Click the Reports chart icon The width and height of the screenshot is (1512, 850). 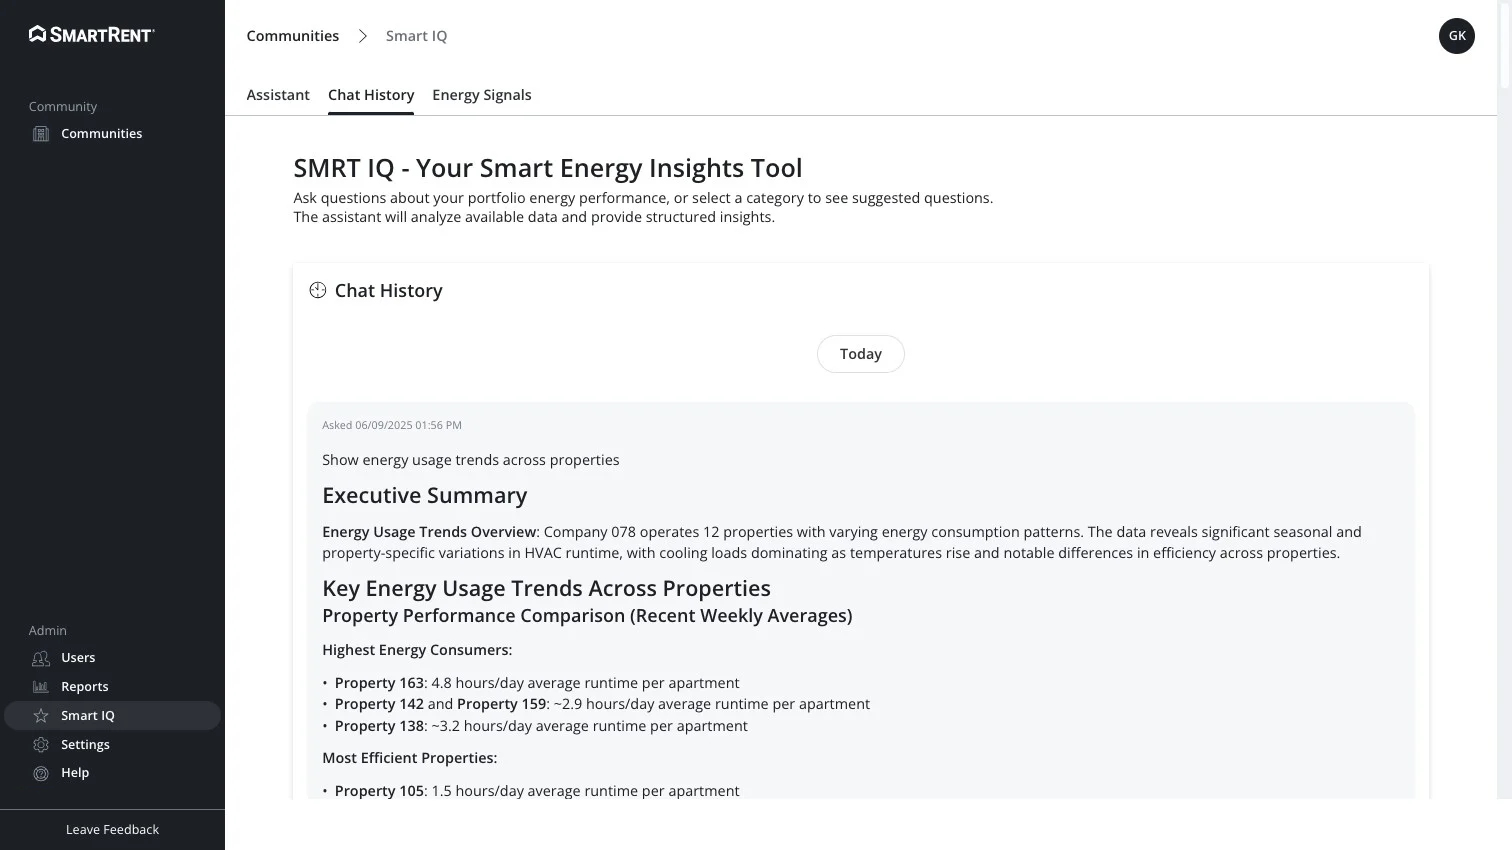point(41,687)
